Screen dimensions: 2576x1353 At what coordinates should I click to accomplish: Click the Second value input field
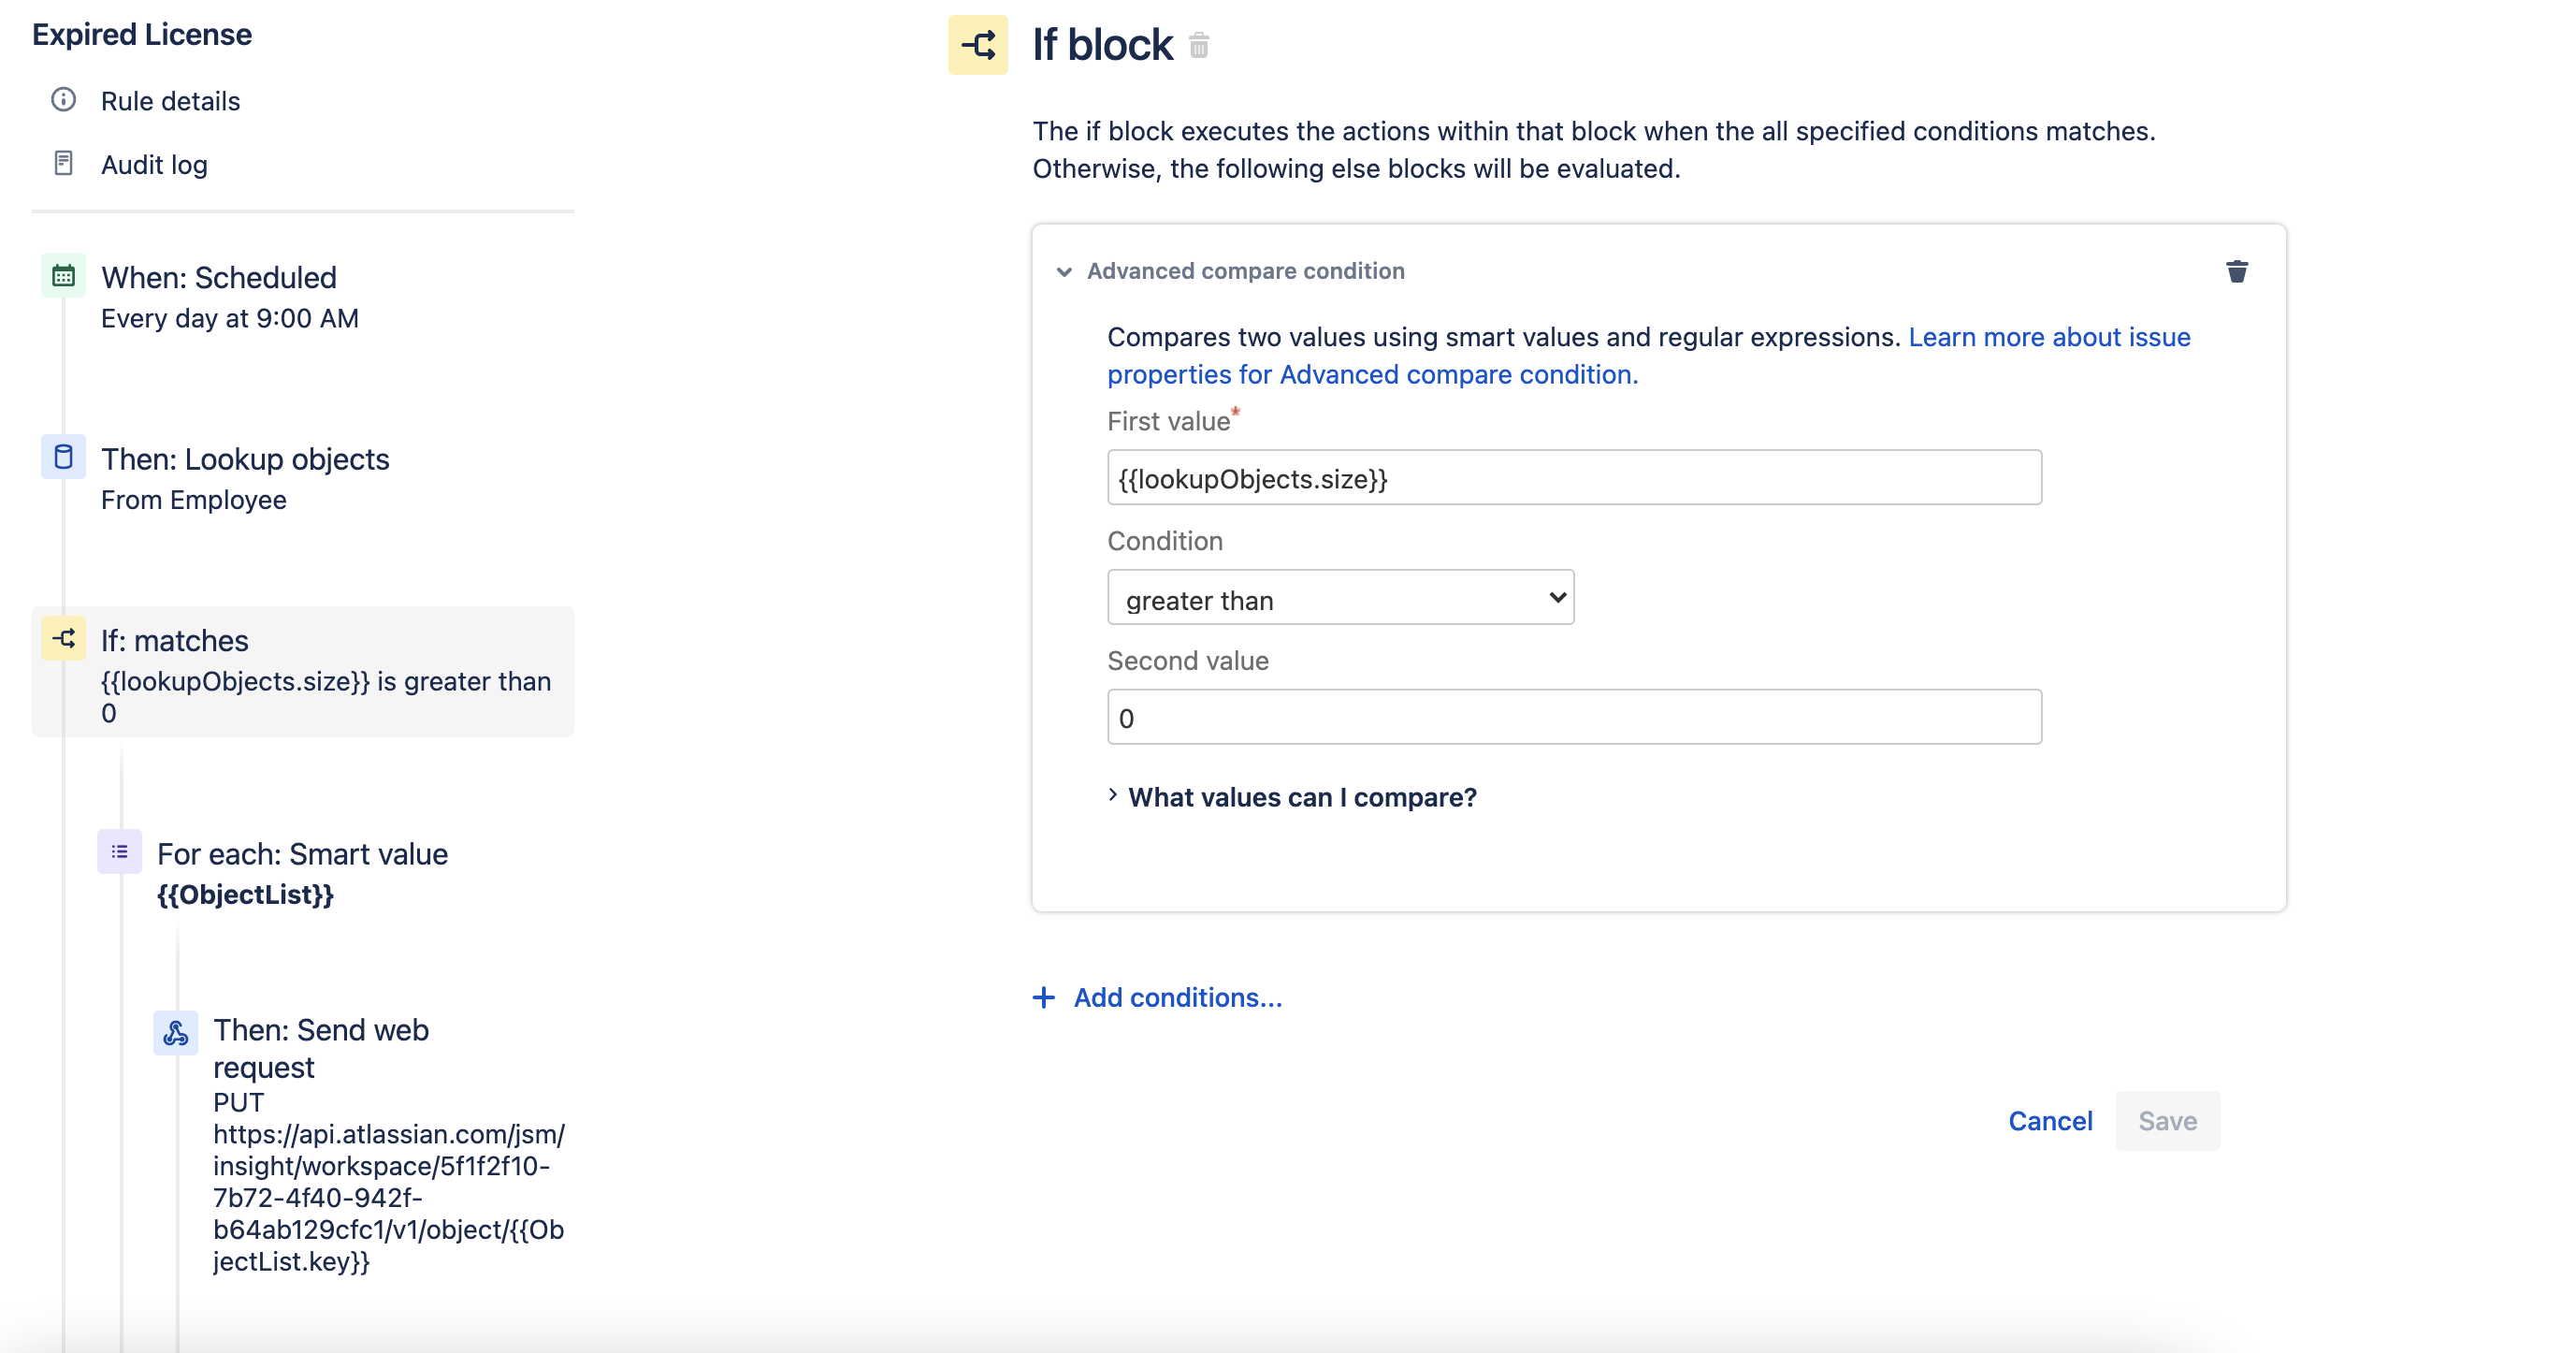click(x=1573, y=717)
